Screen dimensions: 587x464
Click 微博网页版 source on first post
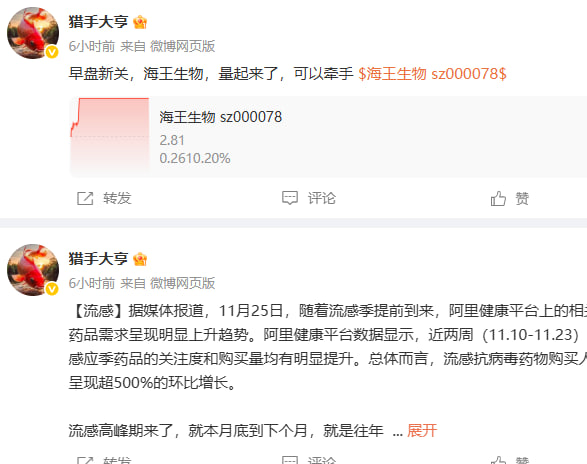[182, 46]
